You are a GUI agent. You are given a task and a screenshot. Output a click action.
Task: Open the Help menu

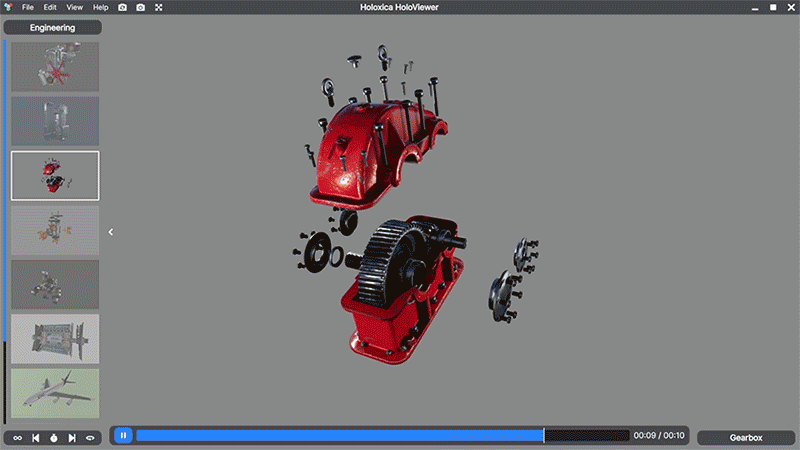click(101, 7)
